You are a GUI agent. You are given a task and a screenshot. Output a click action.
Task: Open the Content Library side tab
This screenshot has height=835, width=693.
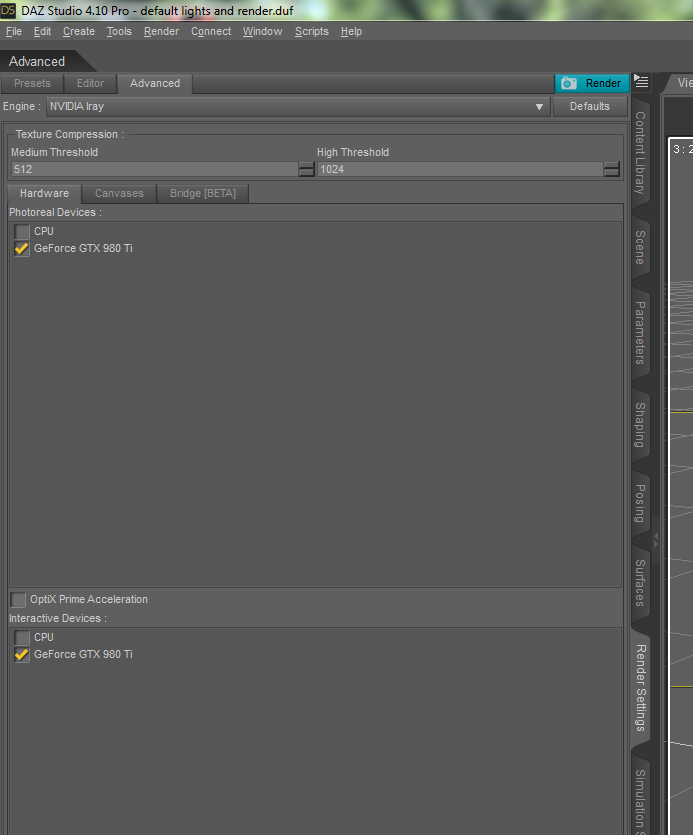pos(641,153)
